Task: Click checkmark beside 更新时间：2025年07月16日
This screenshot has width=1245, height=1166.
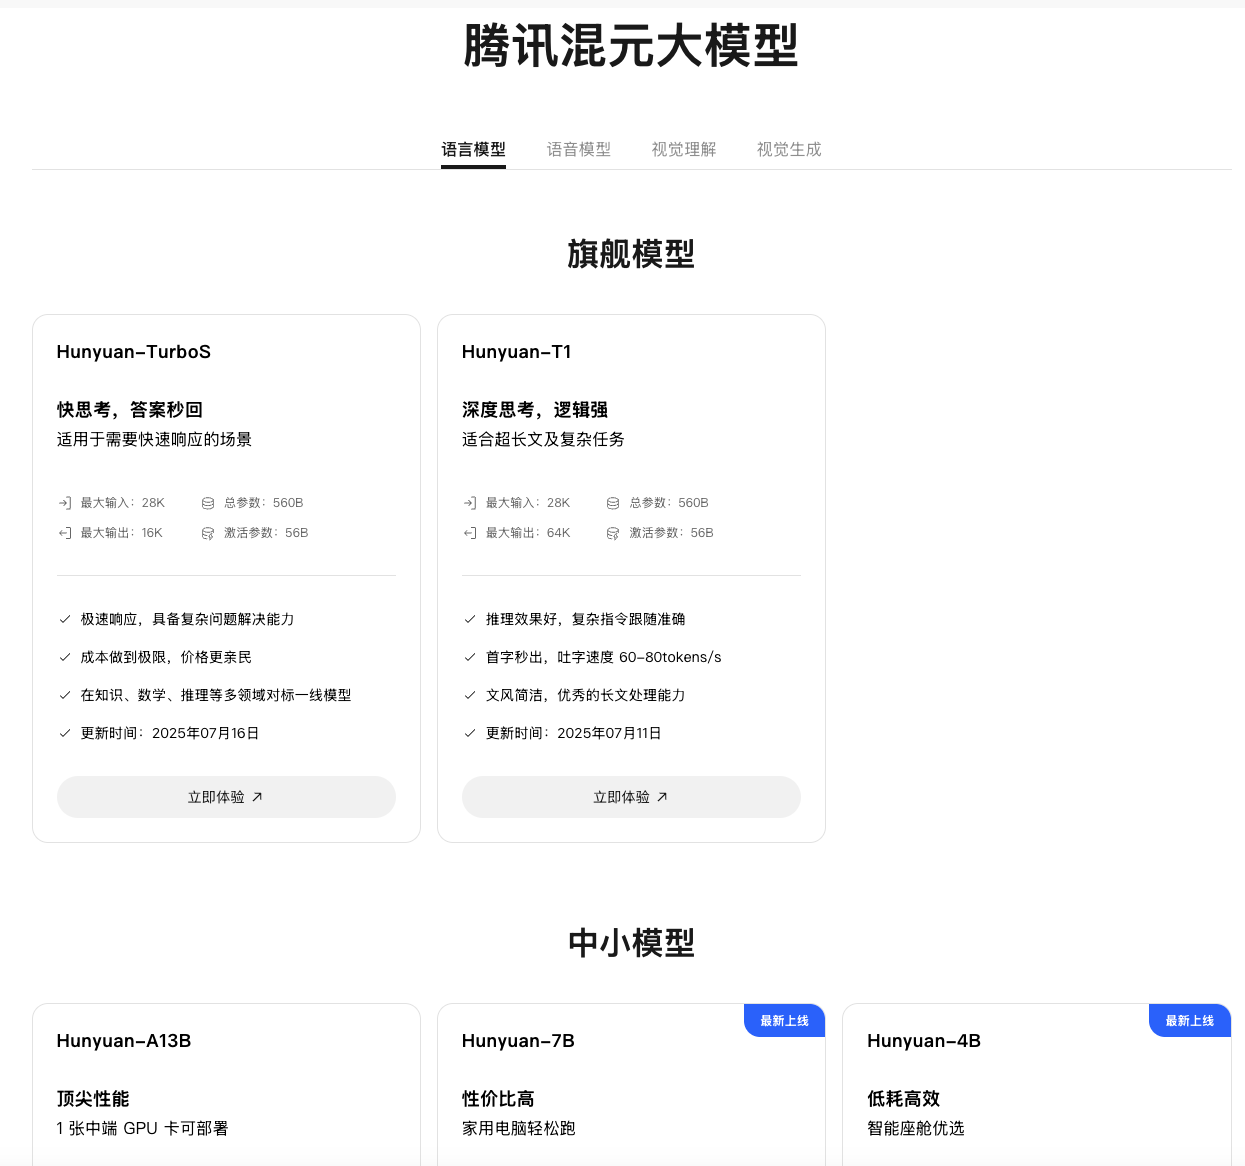Action: point(65,733)
